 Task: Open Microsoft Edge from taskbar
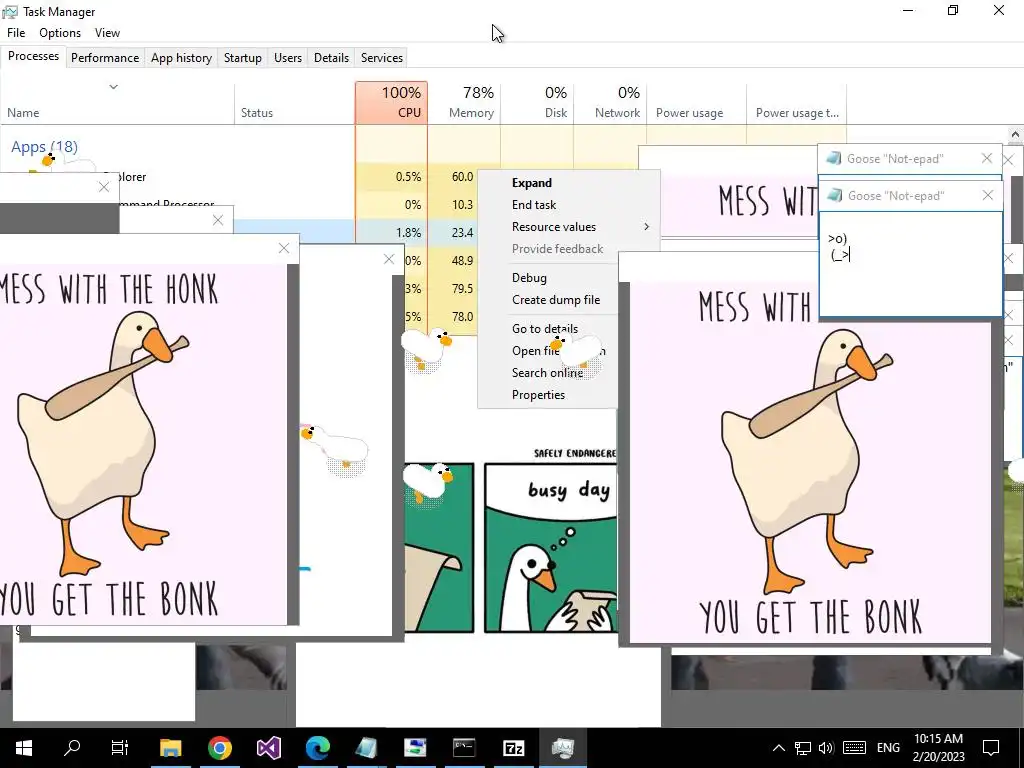[x=318, y=747]
